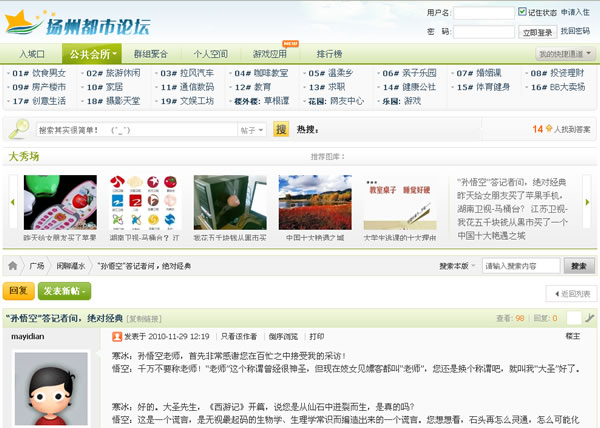Open the 帖子 search type dropdown
The height and width of the screenshot is (428, 600).
click(x=251, y=130)
